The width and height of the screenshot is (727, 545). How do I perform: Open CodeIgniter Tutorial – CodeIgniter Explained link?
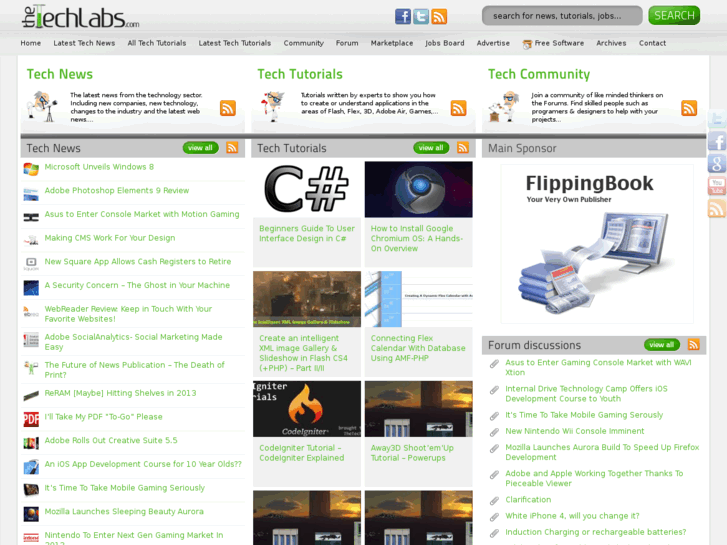[x=301, y=453]
